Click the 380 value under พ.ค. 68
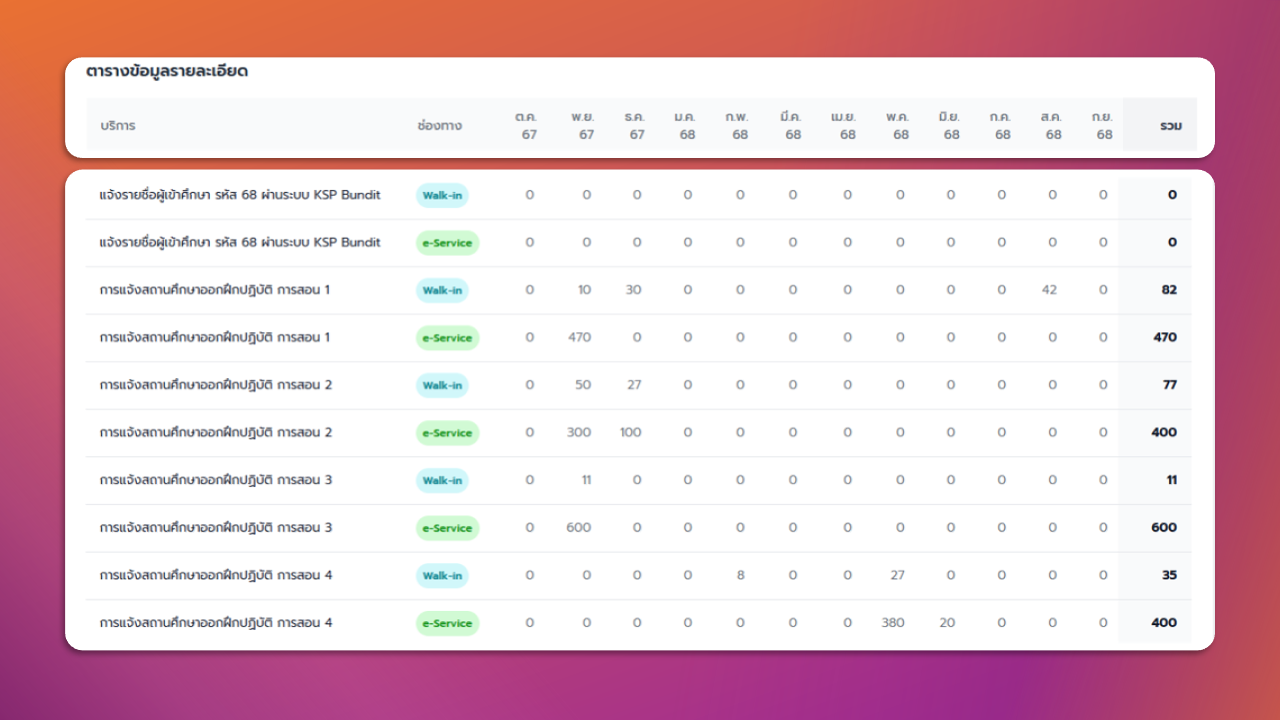 (x=893, y=623)
